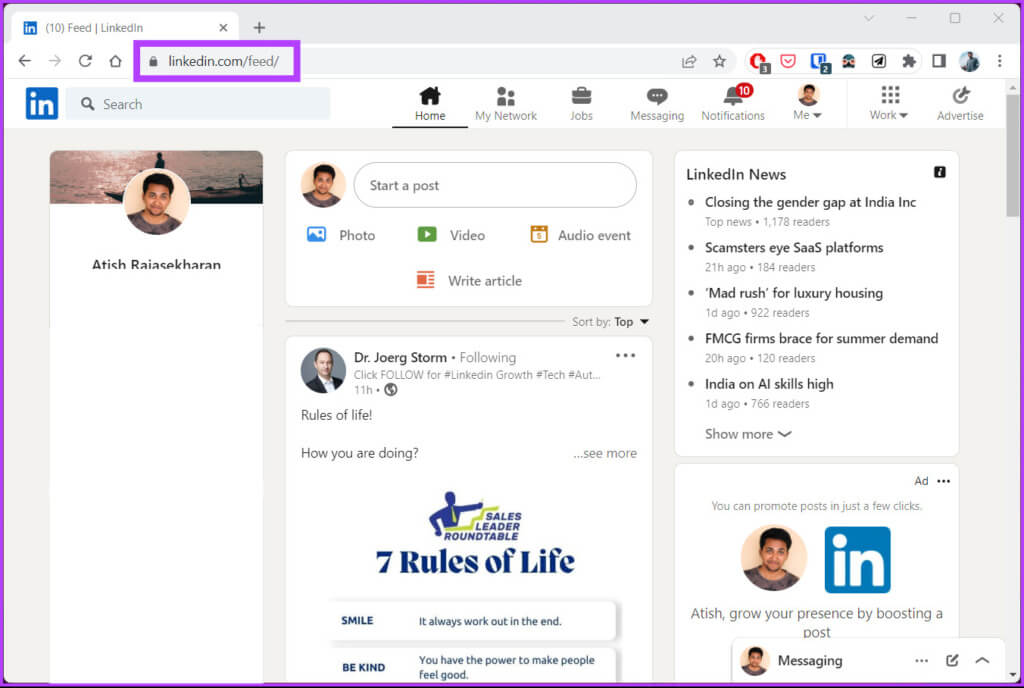1024x688 pixels.
Task: Expand Show more news
Action: [748, 434]
